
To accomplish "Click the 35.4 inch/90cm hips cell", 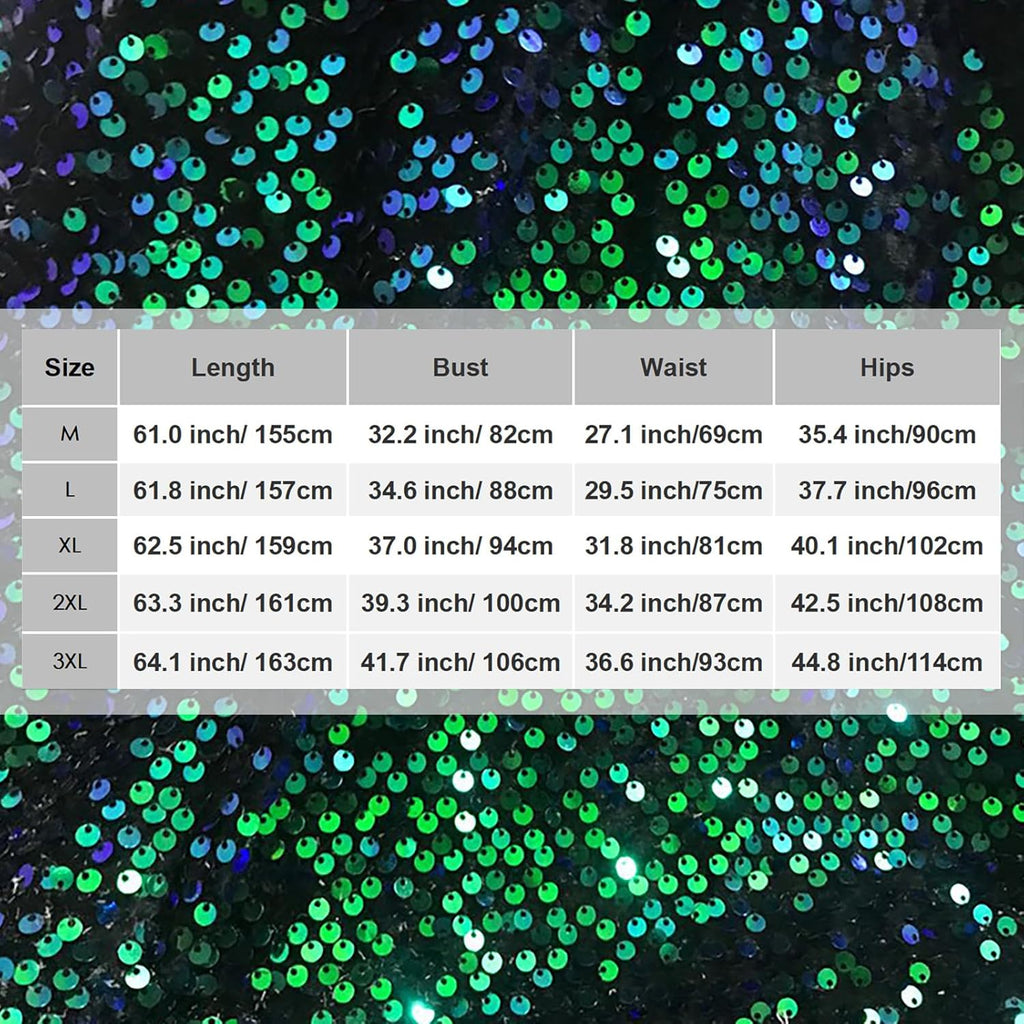I will coord(887,434).
